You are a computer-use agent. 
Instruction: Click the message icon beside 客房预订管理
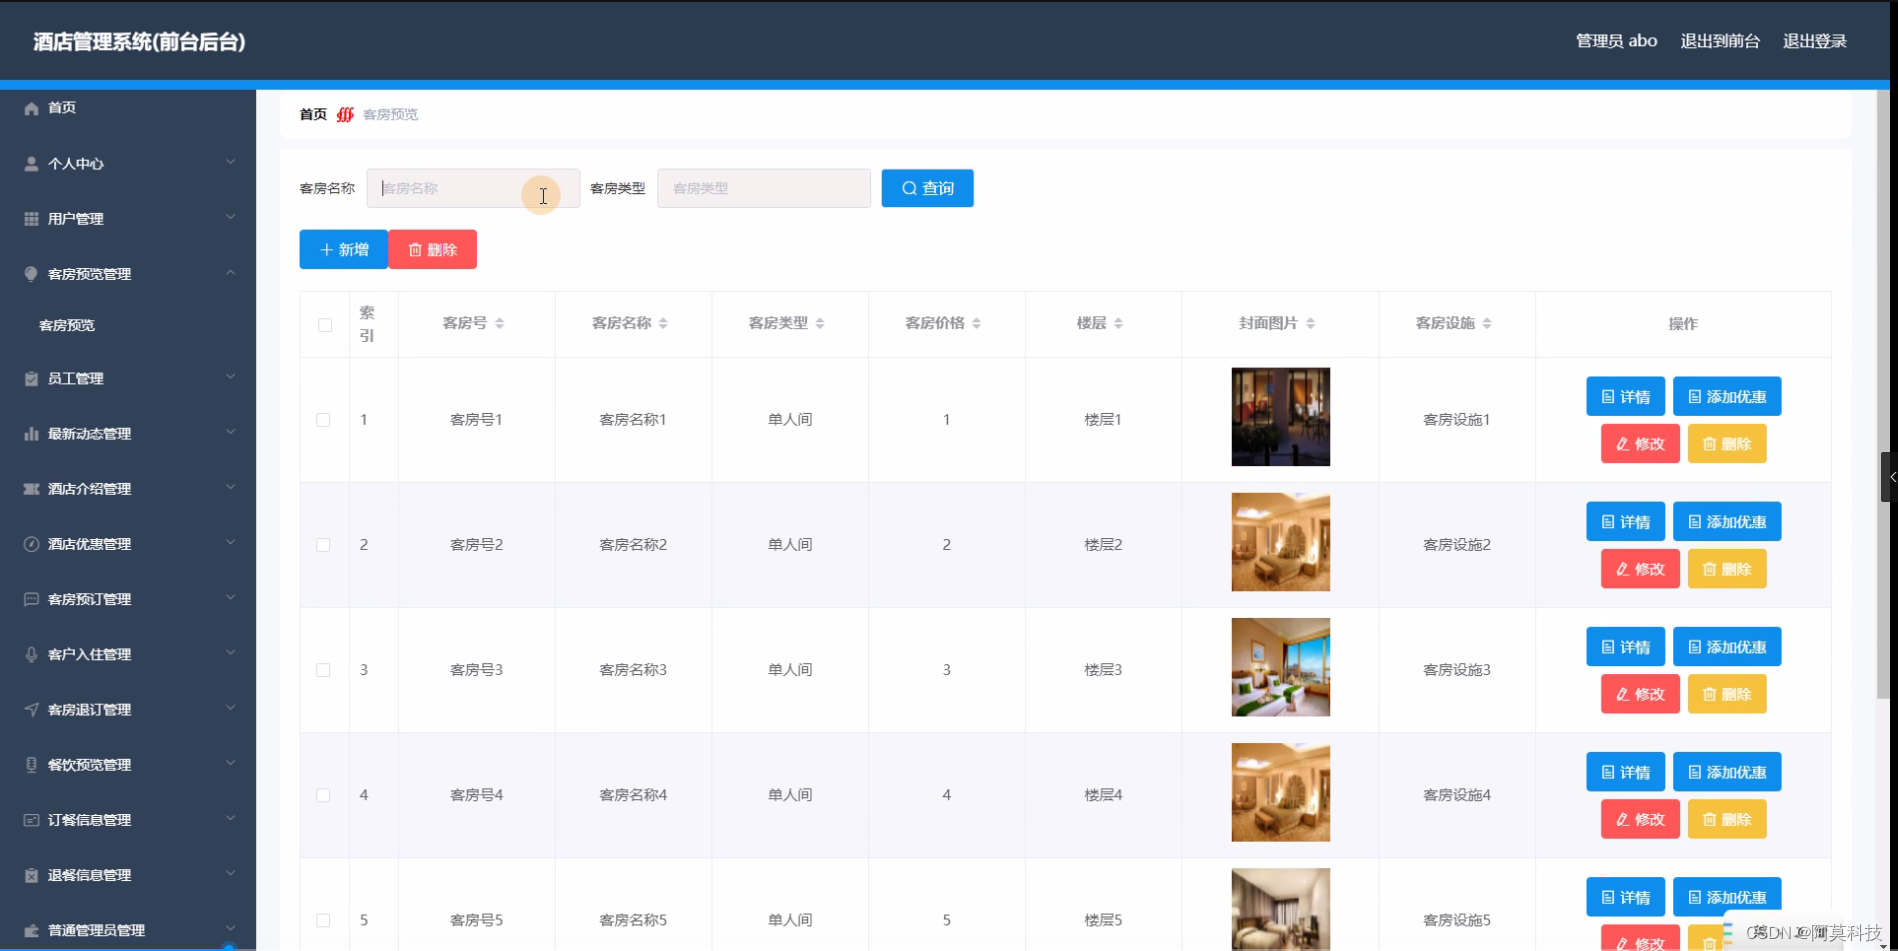tap(31, 599)
